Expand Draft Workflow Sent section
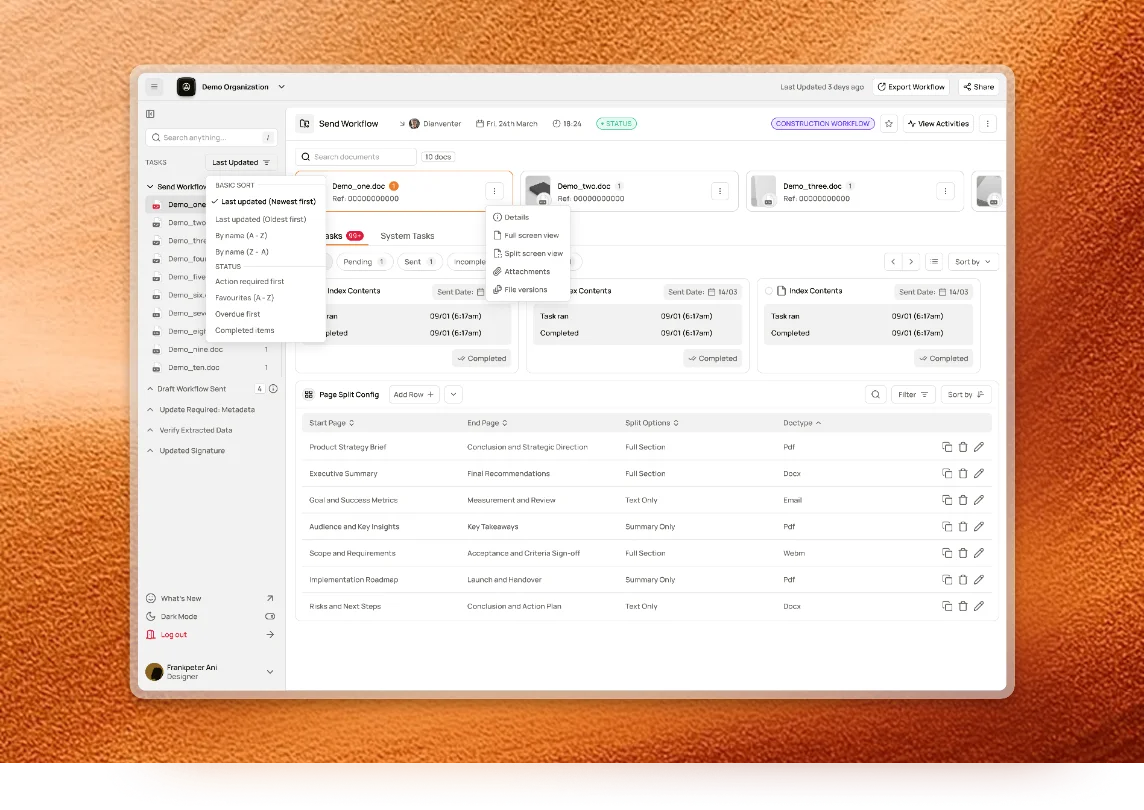Screen dimensions: 1144x810 click(x=150, y=389)
